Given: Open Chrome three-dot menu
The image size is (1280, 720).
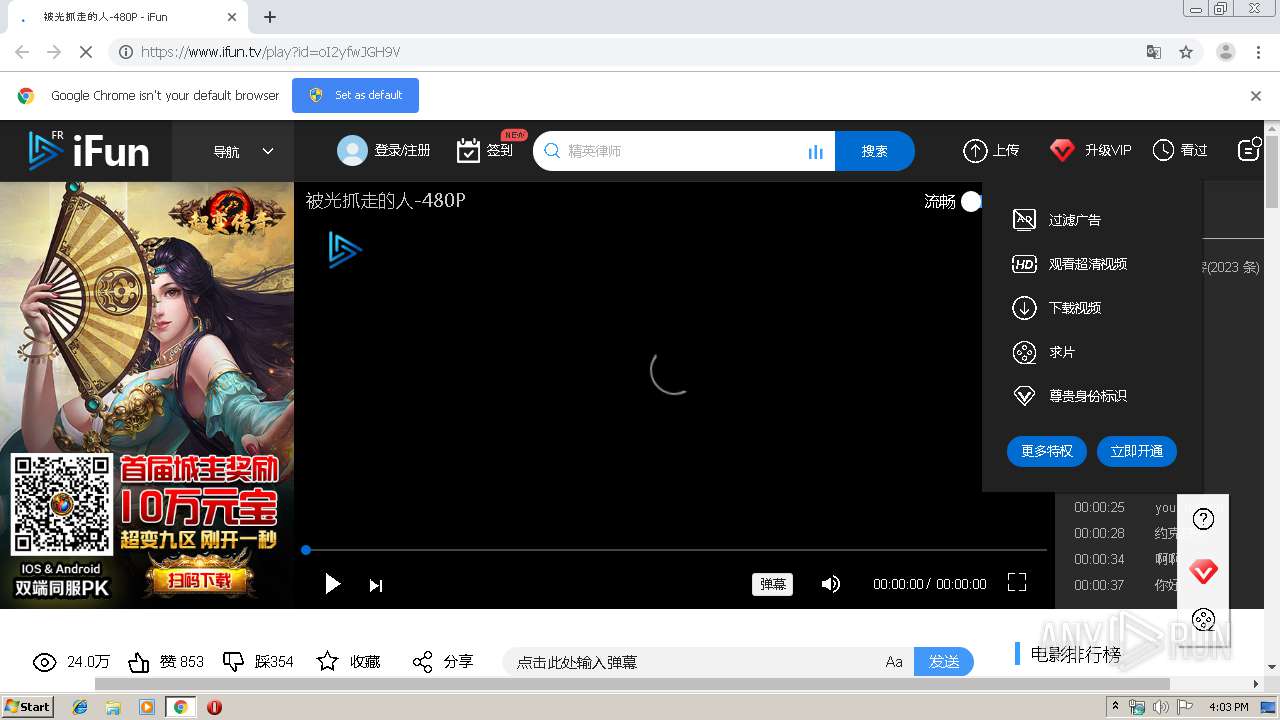Looking at the screenshot, I should [1258, 52].
